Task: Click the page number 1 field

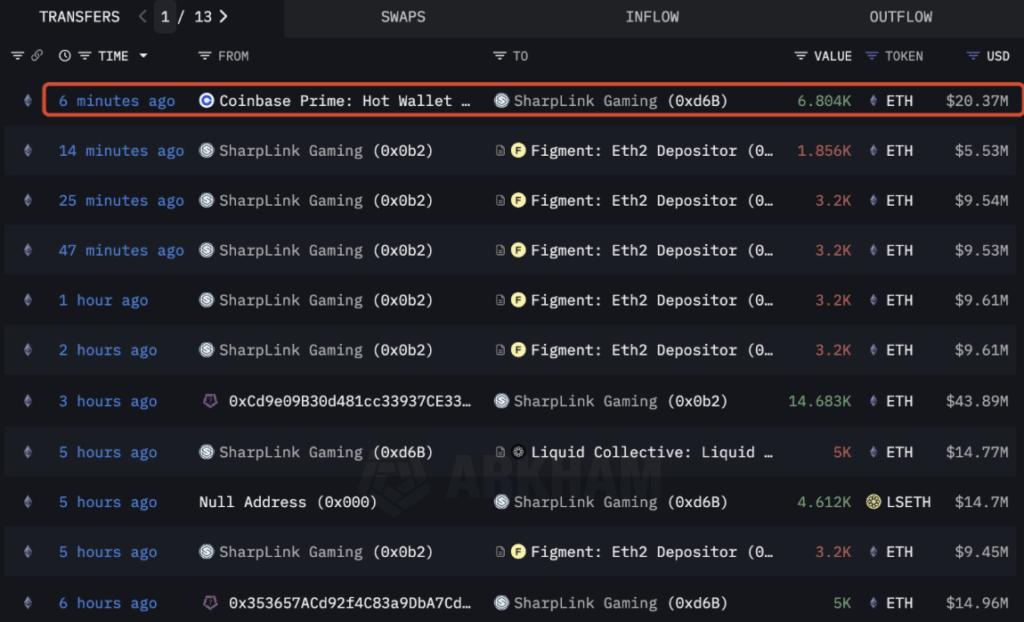Action: click(x=165, y=17)
